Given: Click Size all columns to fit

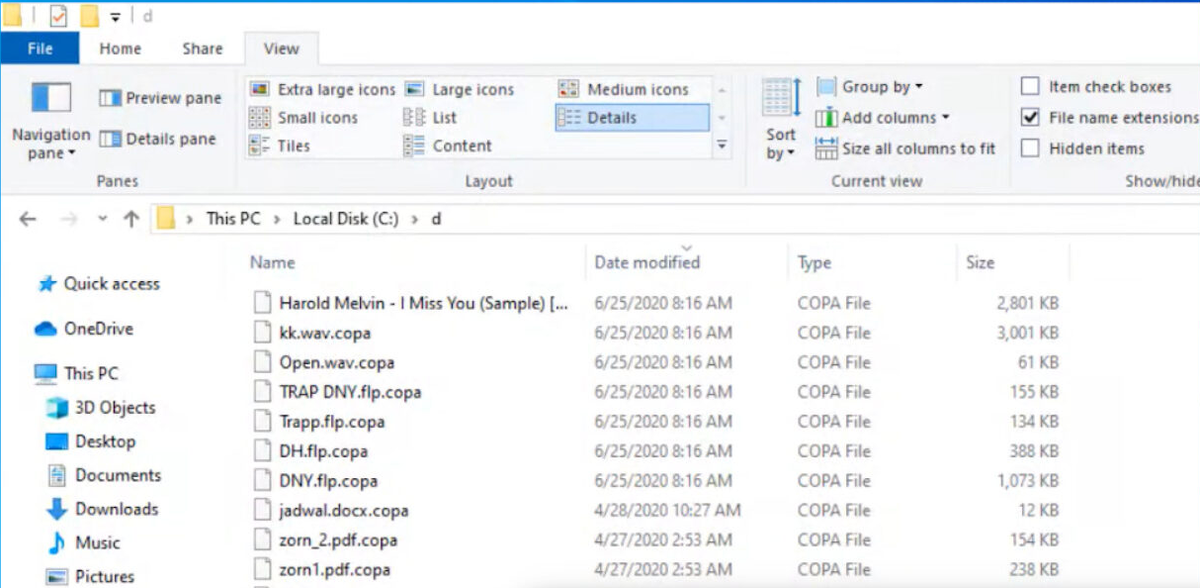Looking at the screenshot, I should (906, 148).
